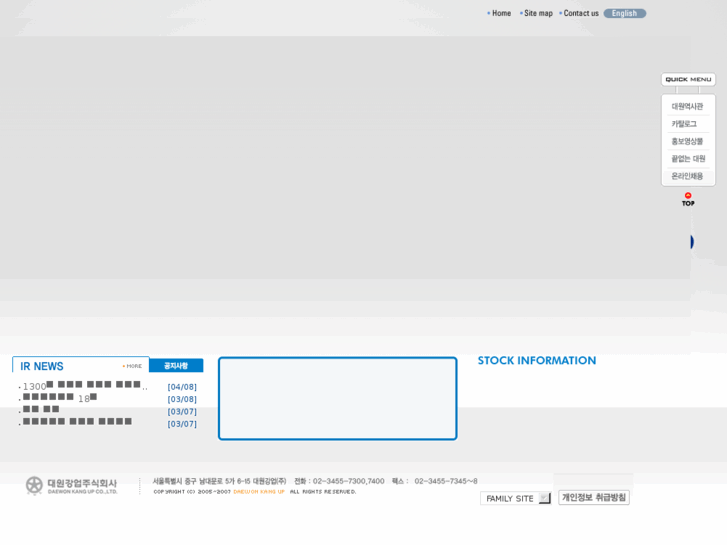Open 카탈로그 in the quick menu
Viewport: 727px width, 545px height.
click(x=684, y=124)
